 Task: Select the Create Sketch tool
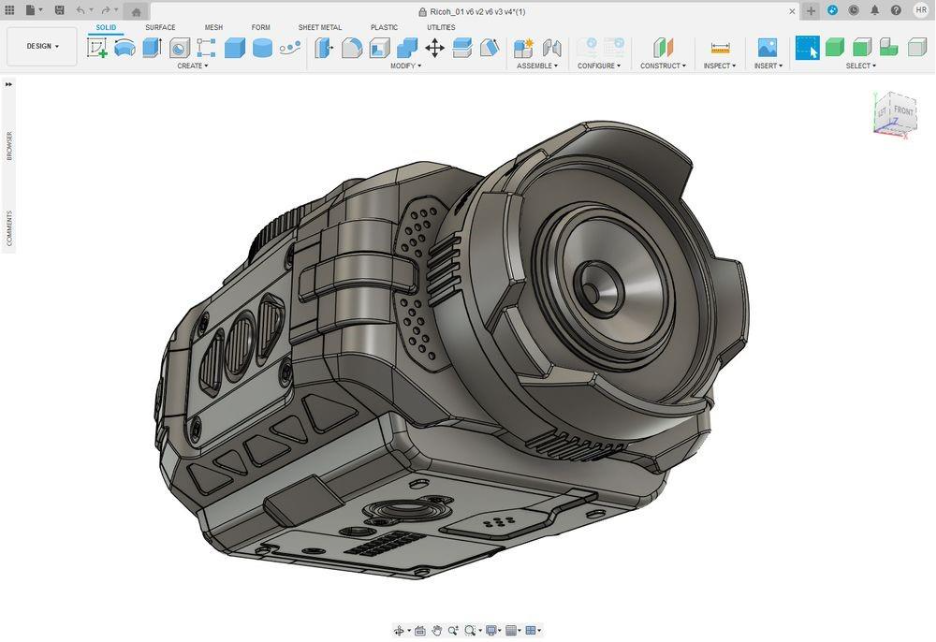coord(97,48)
